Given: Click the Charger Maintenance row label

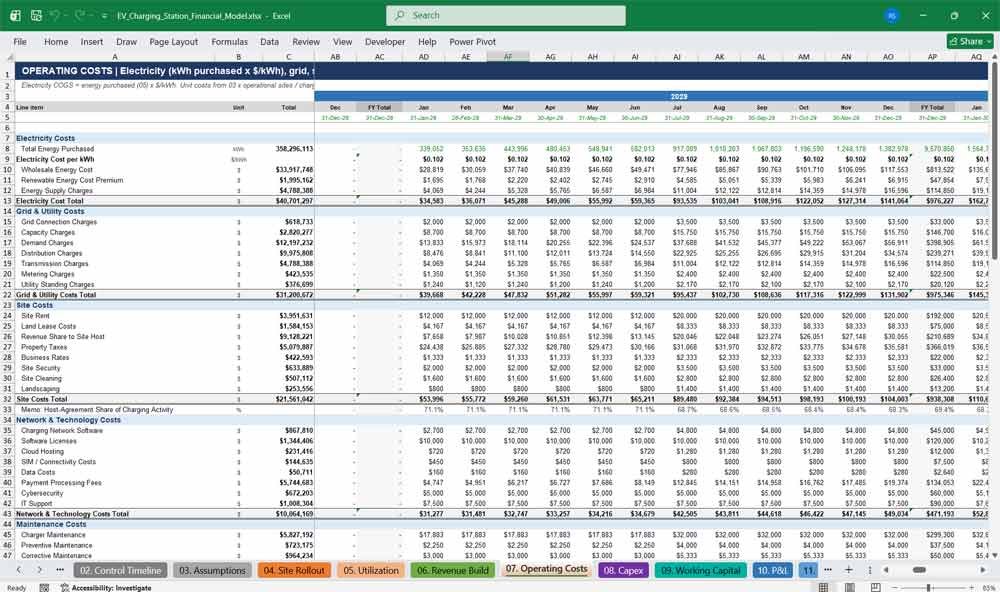Looking at the screenshot, I should click(x=53, y=535).
